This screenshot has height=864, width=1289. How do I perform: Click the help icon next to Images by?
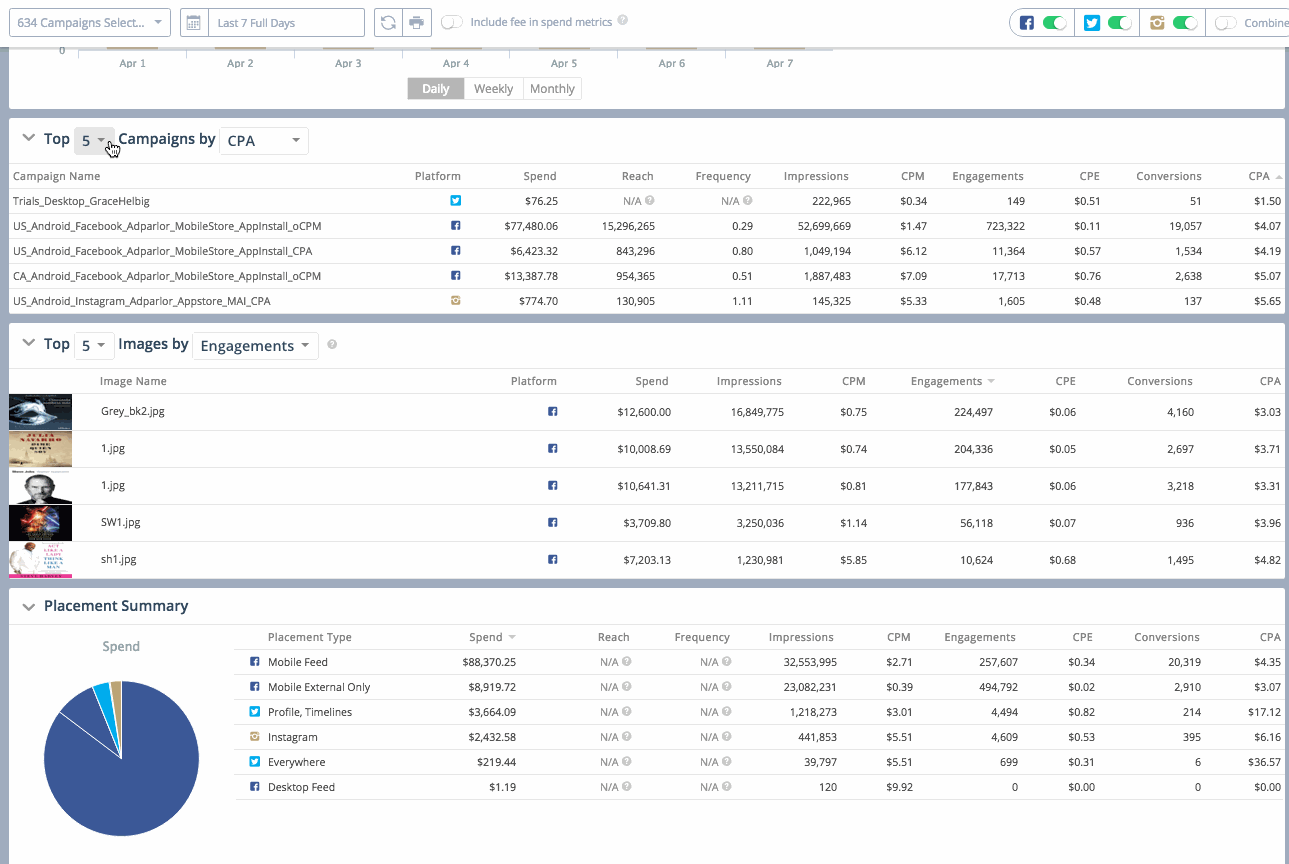click(x=330, y=345)
